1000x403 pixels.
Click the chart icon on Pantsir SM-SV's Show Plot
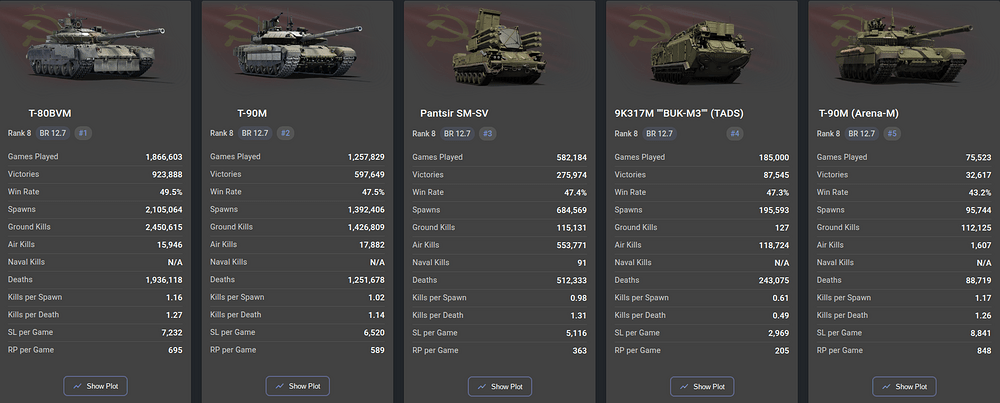click(x=482, y=386)
